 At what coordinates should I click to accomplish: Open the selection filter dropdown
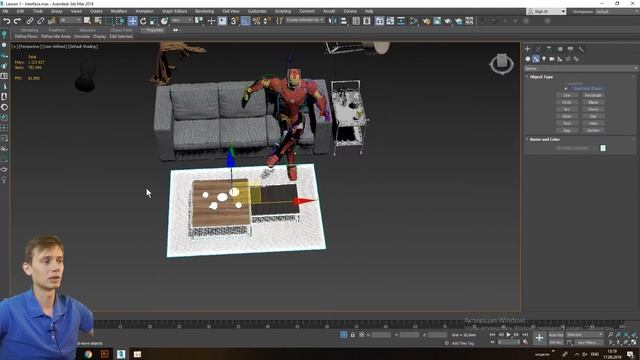coord(71,20)
